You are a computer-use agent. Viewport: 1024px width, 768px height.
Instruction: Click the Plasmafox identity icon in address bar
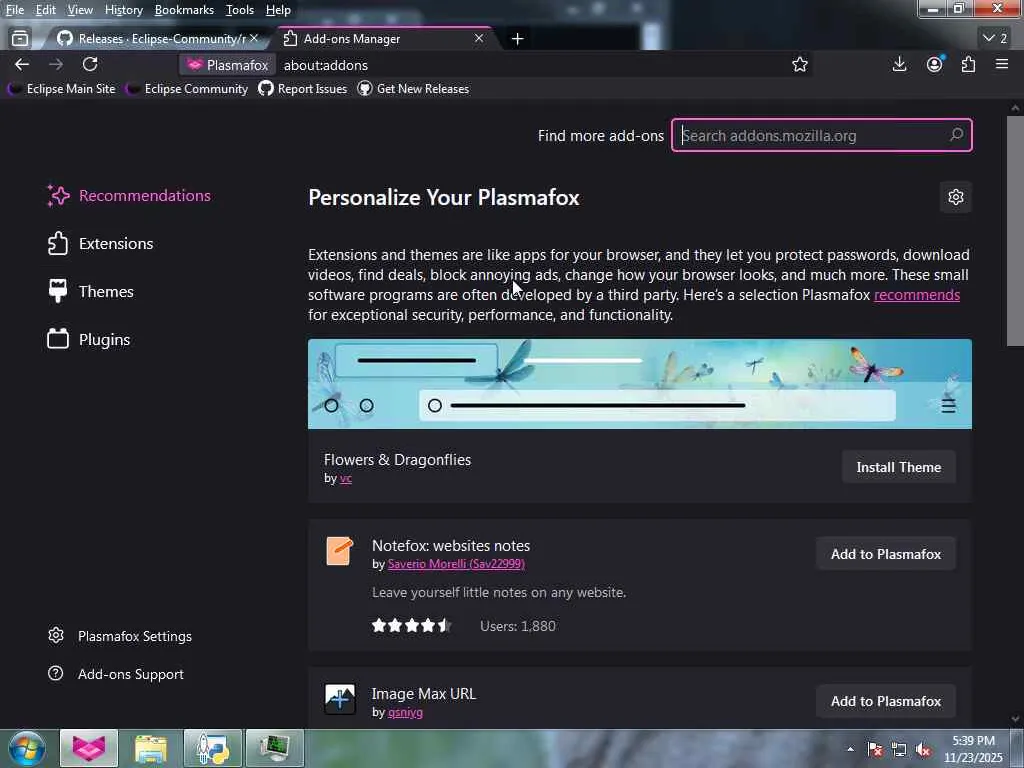click(x=195, y=65)
